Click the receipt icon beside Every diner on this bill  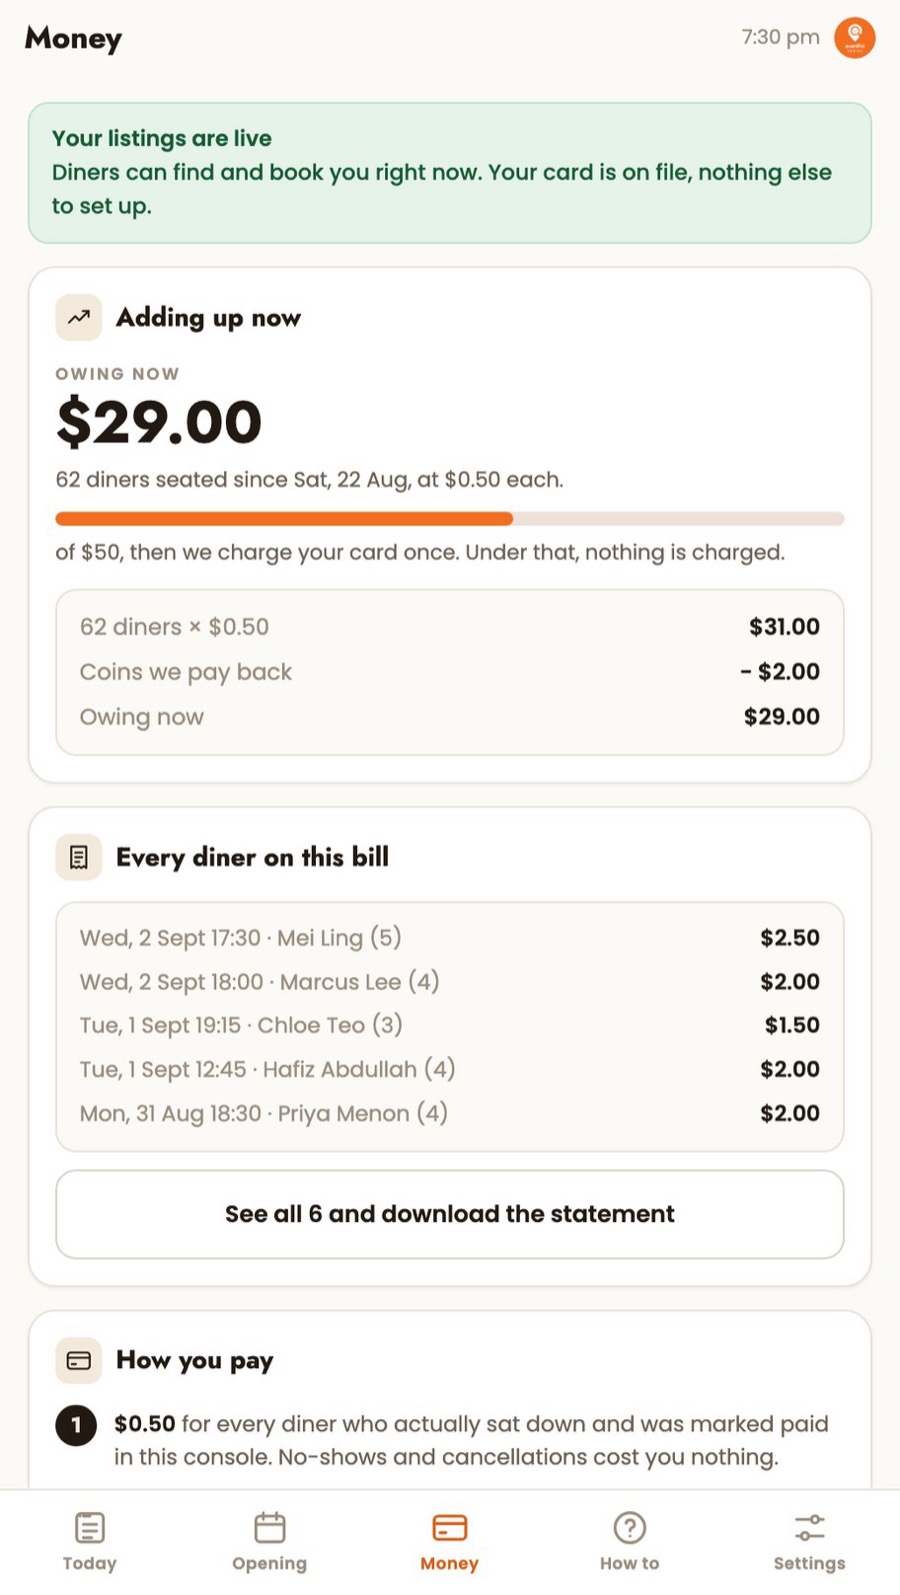point(79,857)
